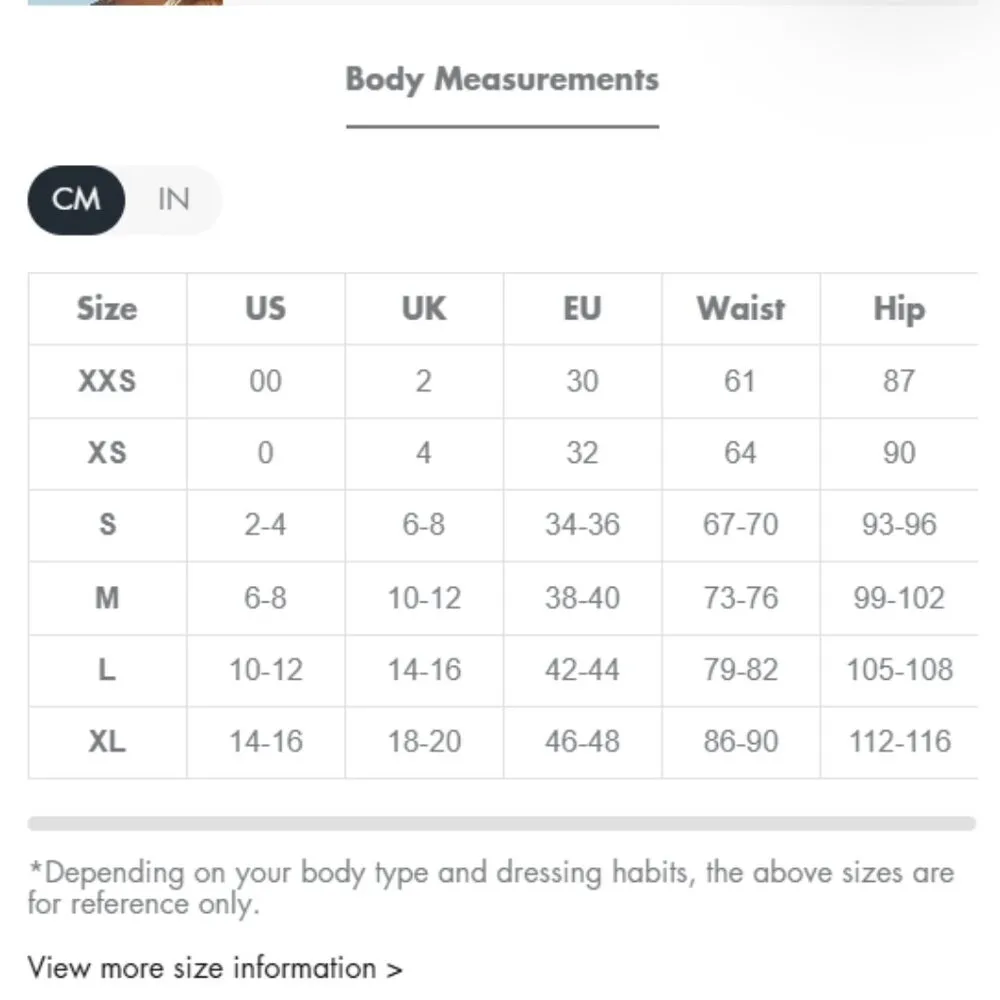Open View more size information link
Screen dimensions: 1000x1000
(213, 967)
